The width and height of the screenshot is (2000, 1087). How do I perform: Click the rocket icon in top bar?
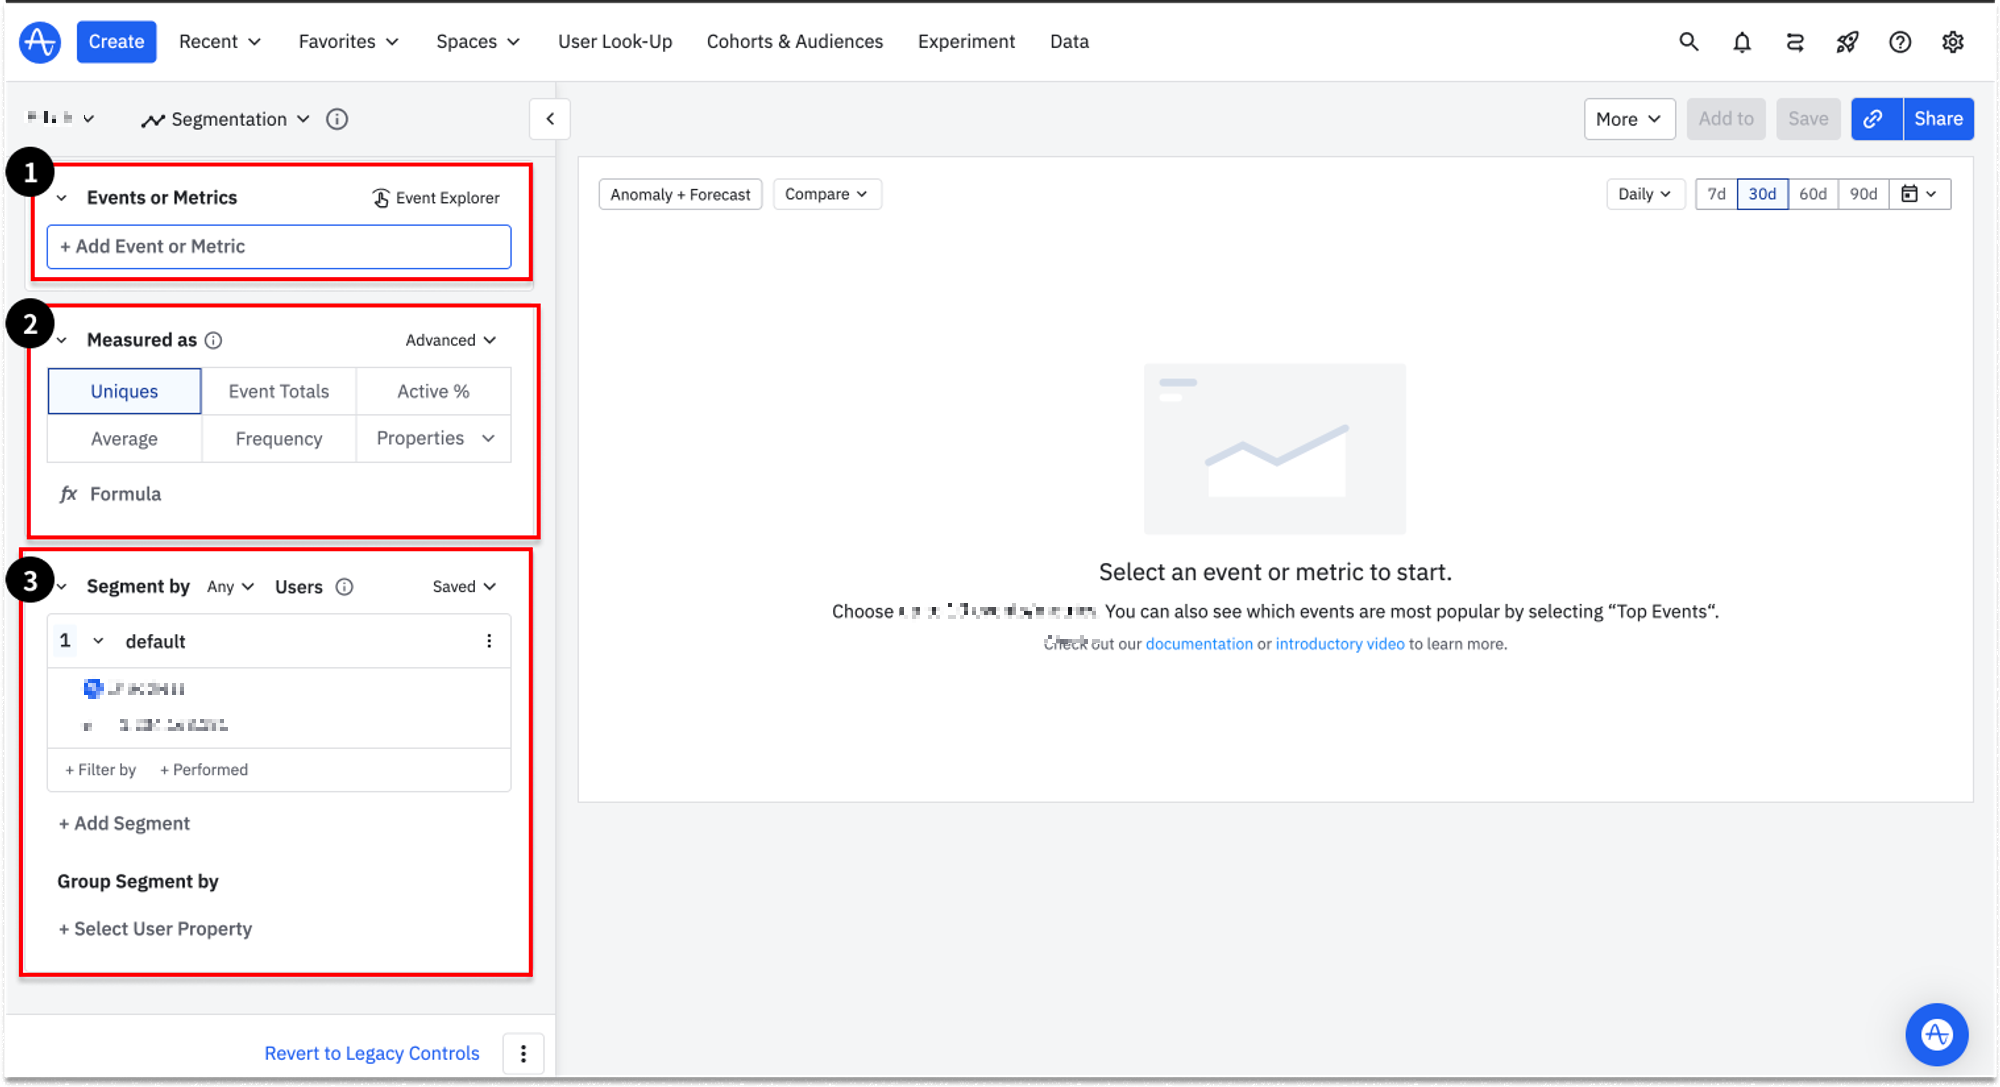[x=1847, y=42]
